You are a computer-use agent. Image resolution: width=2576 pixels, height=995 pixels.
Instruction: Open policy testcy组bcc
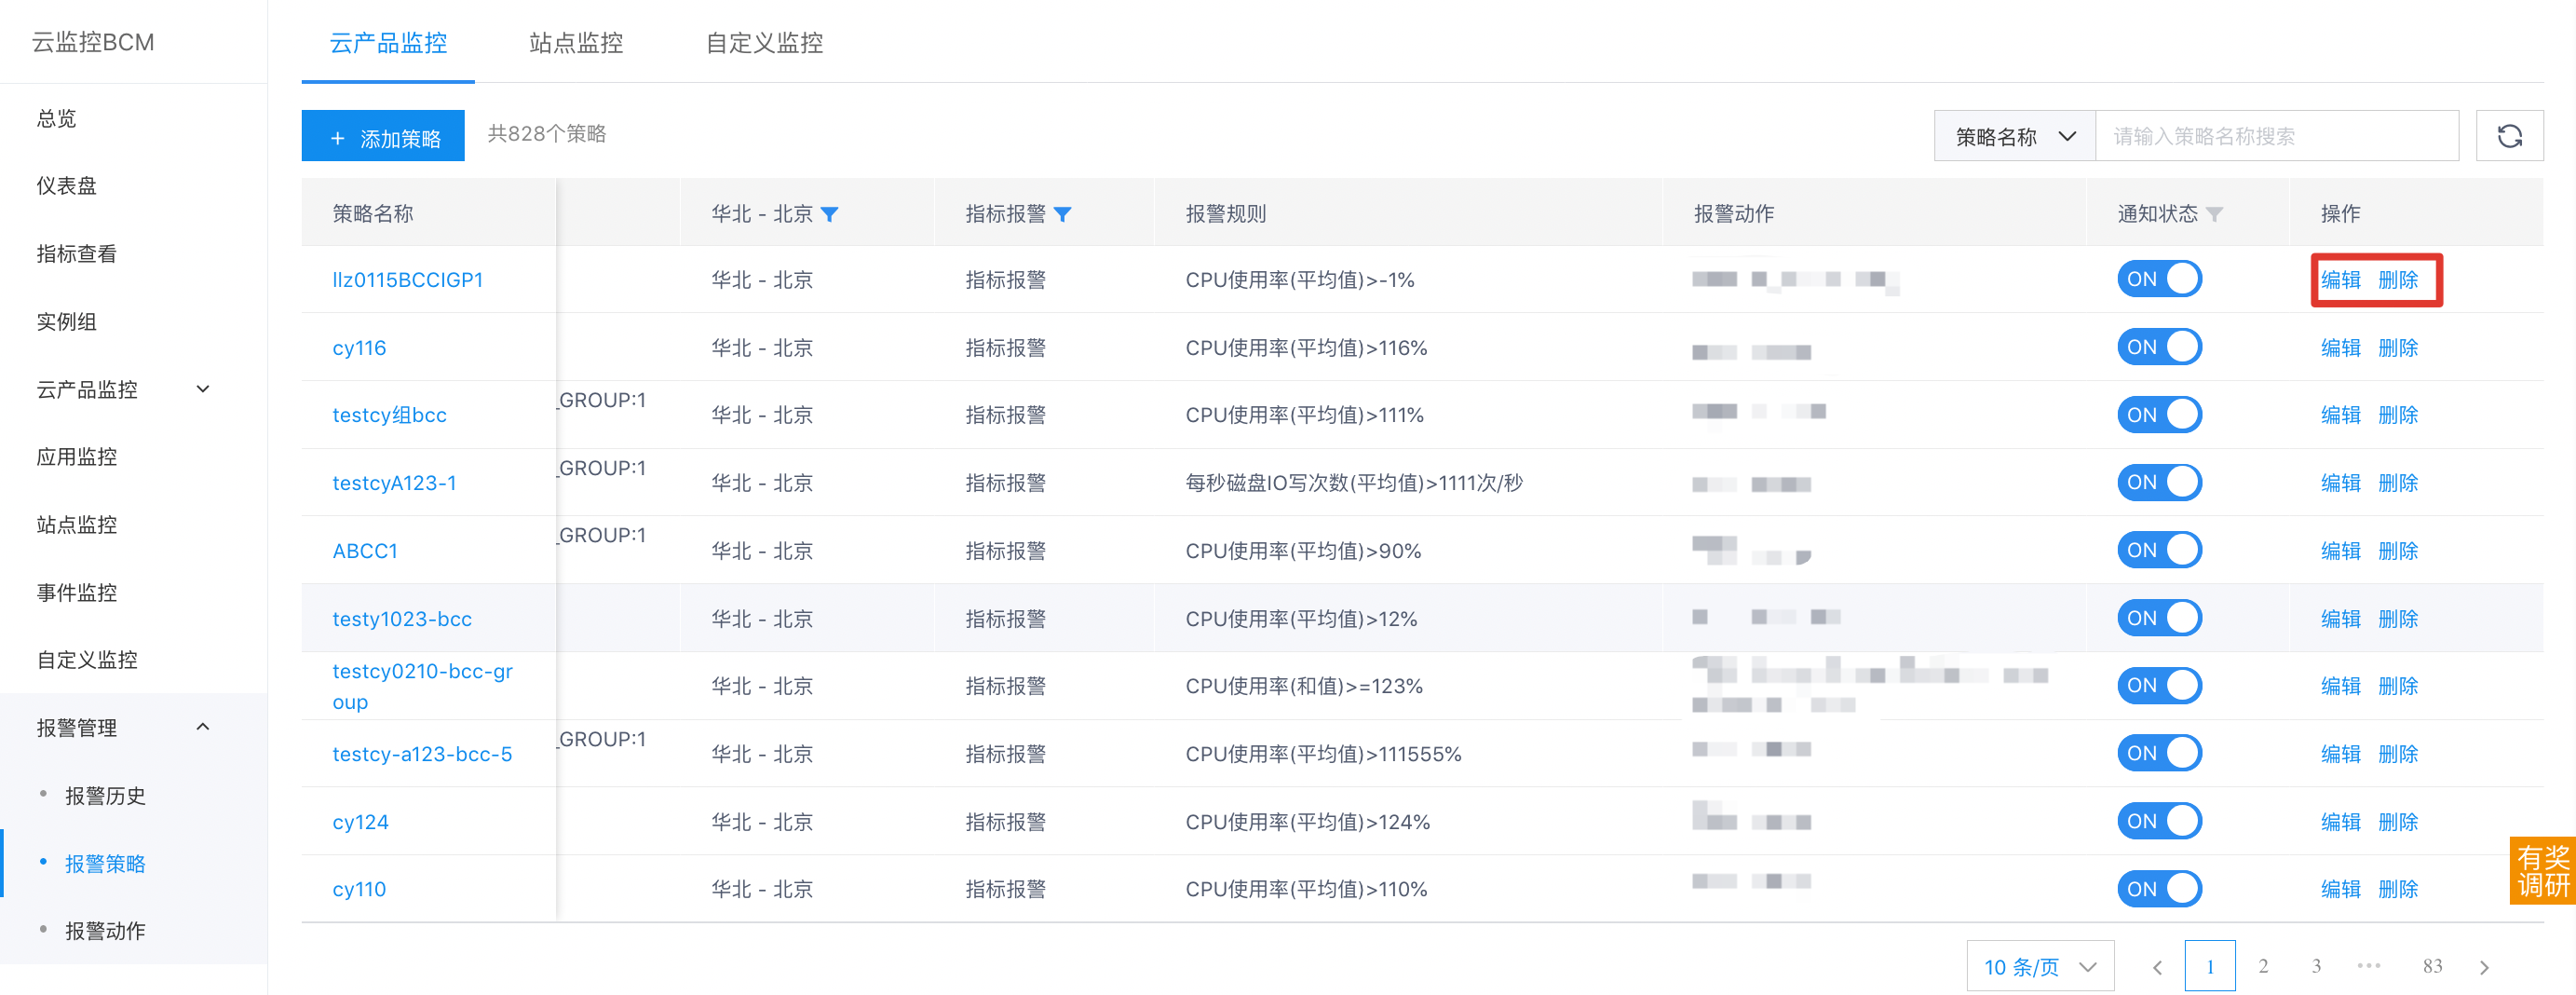[x=389, y=415]
